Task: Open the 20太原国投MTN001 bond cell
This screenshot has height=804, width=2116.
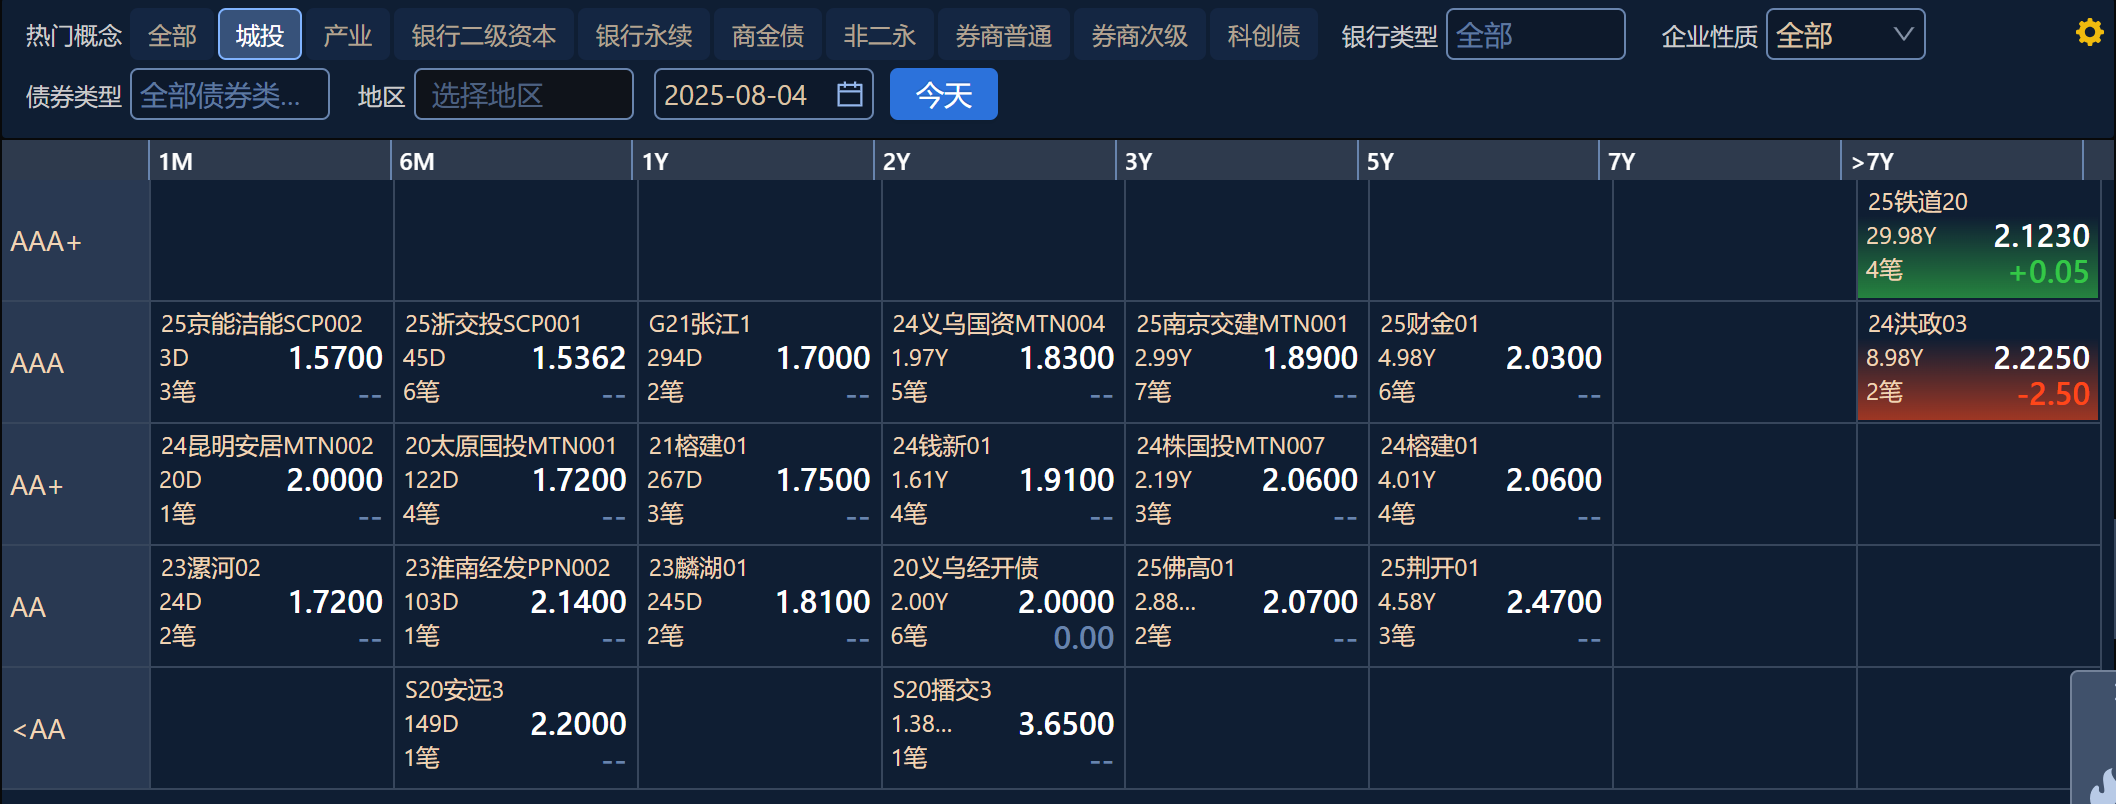Action: click(x=516, y=484)
